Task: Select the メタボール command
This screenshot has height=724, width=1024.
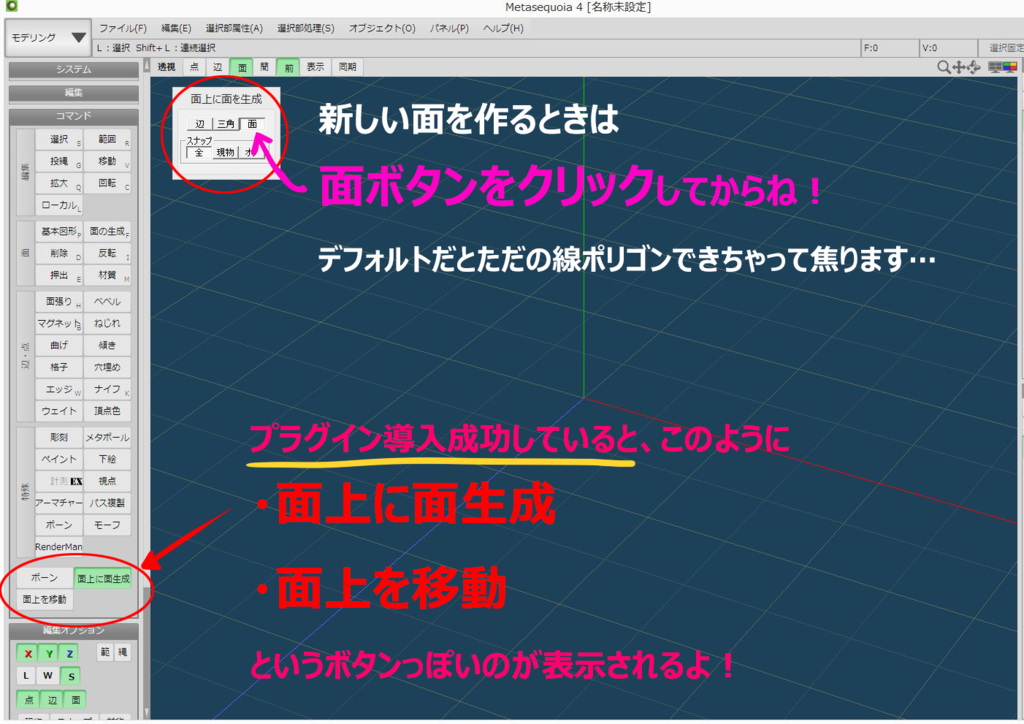Action: tap(107, 437)
